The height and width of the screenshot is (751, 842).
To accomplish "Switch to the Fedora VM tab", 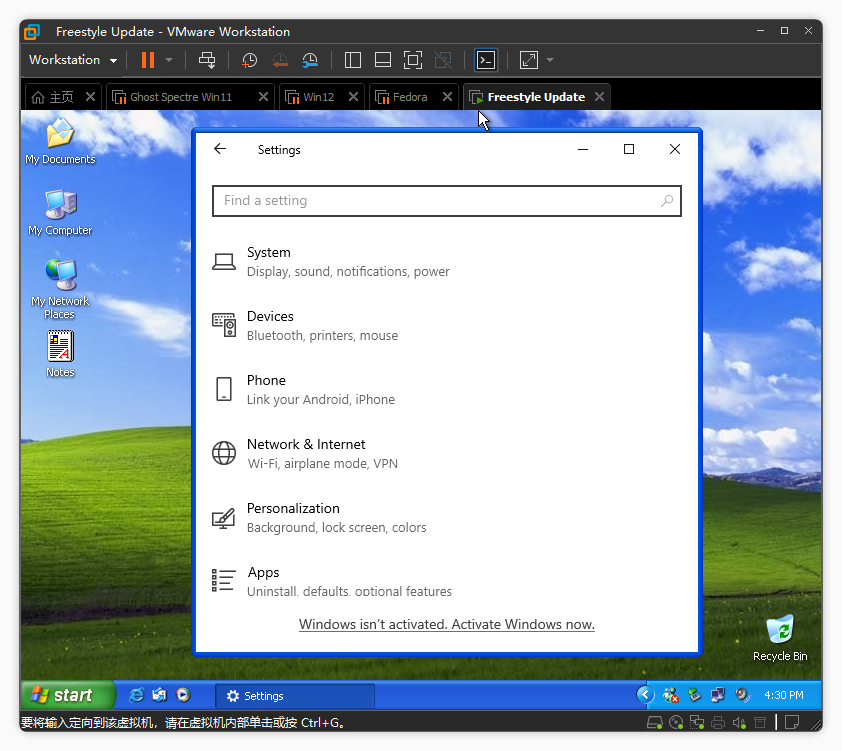I will 409,97.
